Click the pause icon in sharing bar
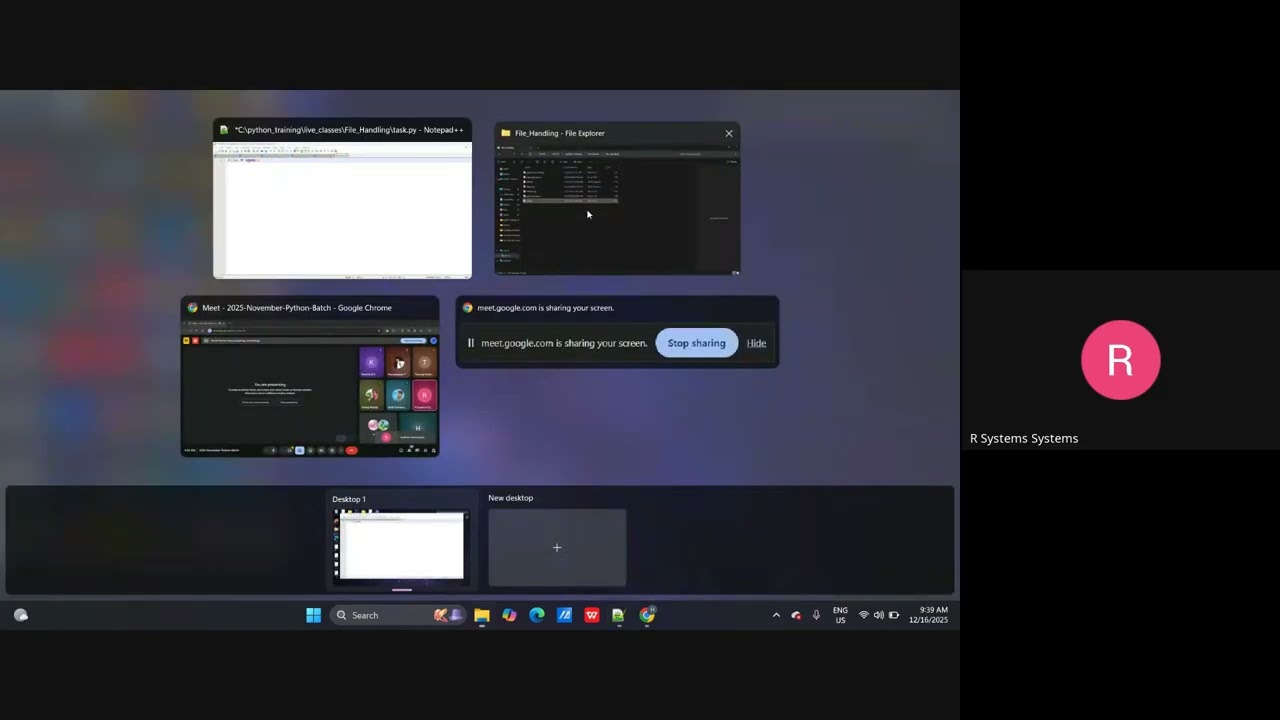The width and height of the screenshot is (1280, 720). click(x=471, y=343)
